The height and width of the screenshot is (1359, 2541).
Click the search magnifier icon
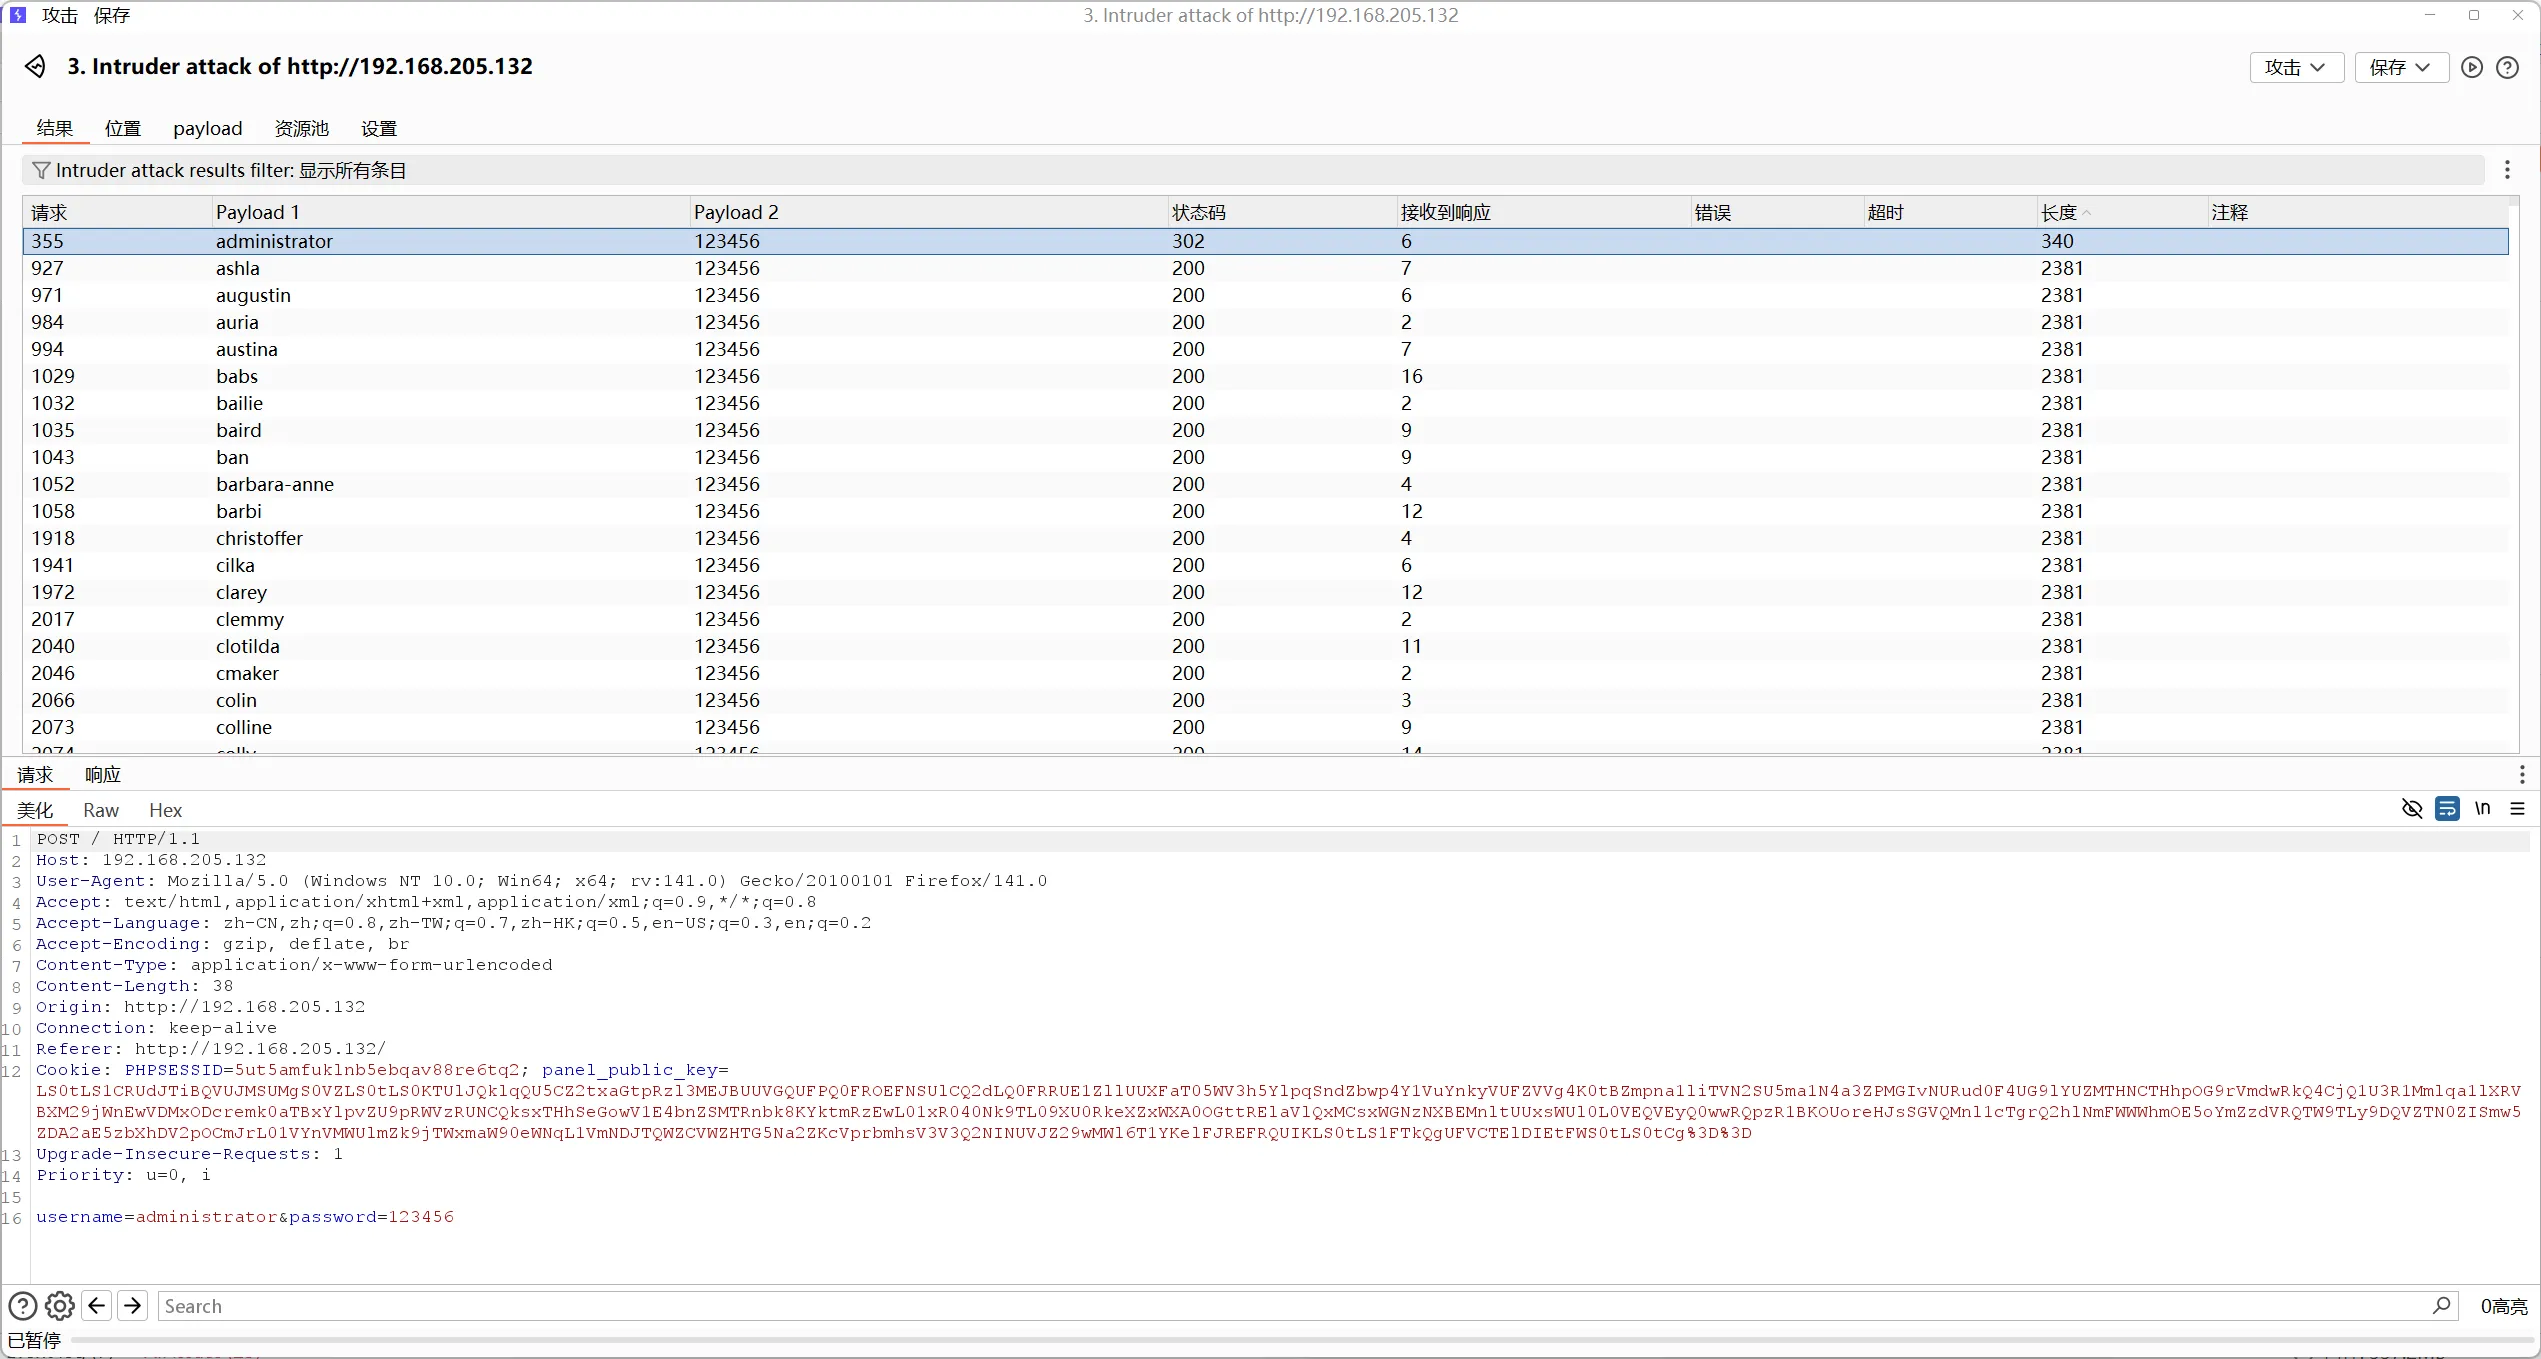pyautogui.click(x=2441, y=1306)
